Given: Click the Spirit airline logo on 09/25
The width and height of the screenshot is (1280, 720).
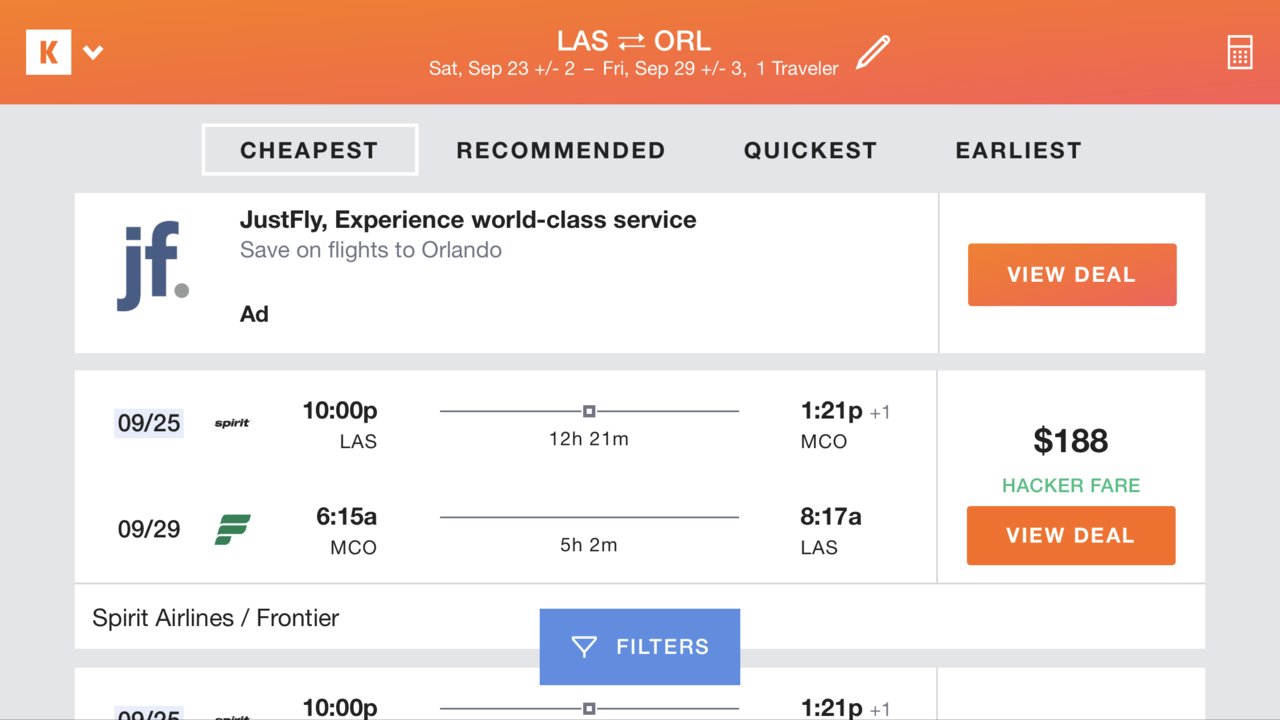Looking at the screenshot, I should (x=232, y=423).
